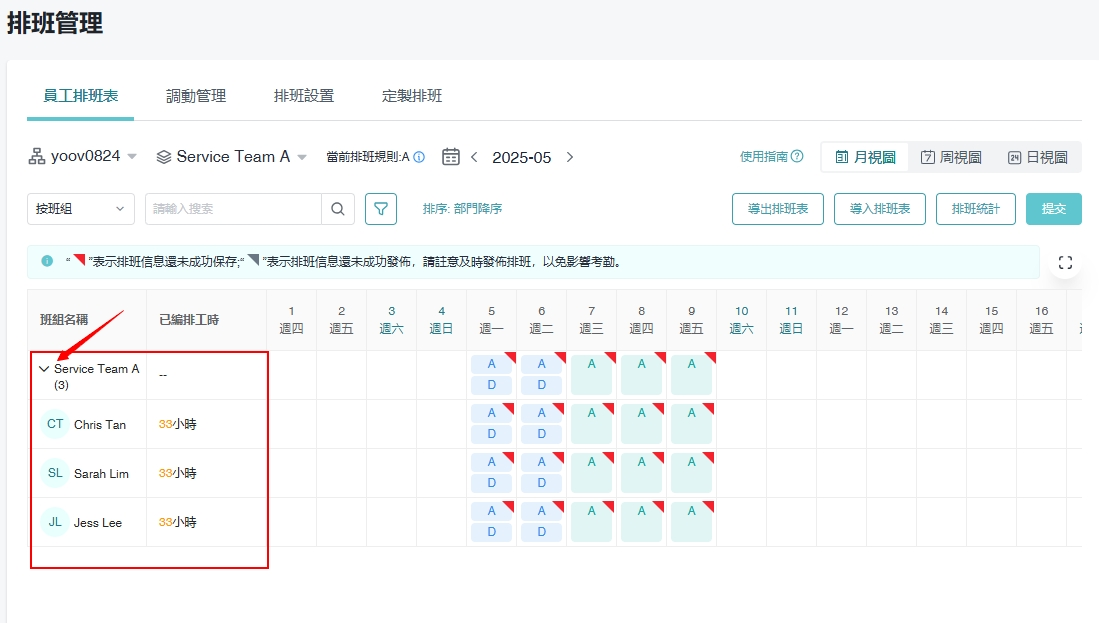Image resolution: width=1099 pixels, height=623 pixels.
Task: Click Chris Tan's CT avatar
Action: pyautogui.click(x=55, y=424)
